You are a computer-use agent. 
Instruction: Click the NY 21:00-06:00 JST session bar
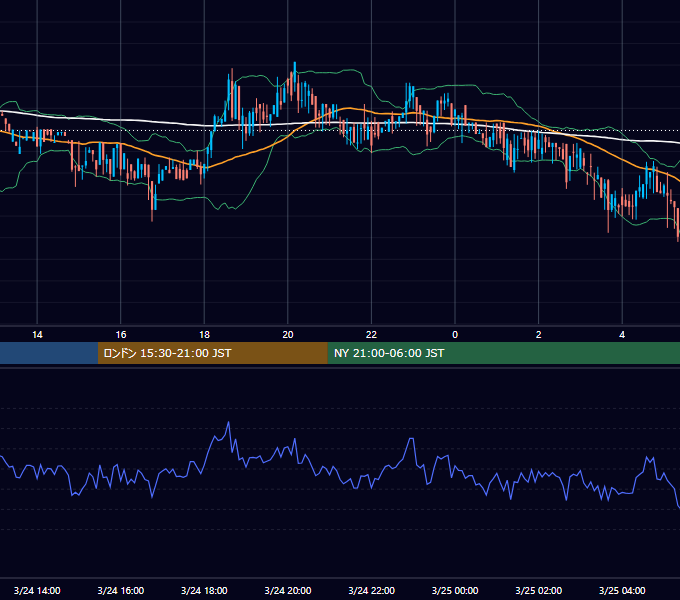(x=503, y=353)
